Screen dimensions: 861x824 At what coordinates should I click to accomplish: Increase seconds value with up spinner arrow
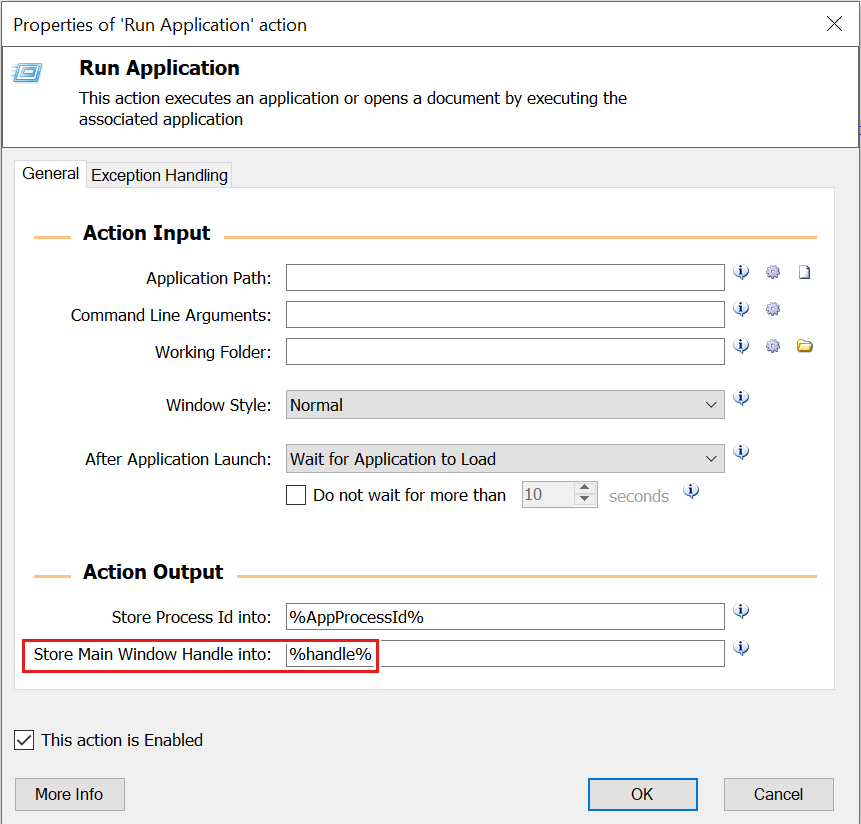click(585, 488)
